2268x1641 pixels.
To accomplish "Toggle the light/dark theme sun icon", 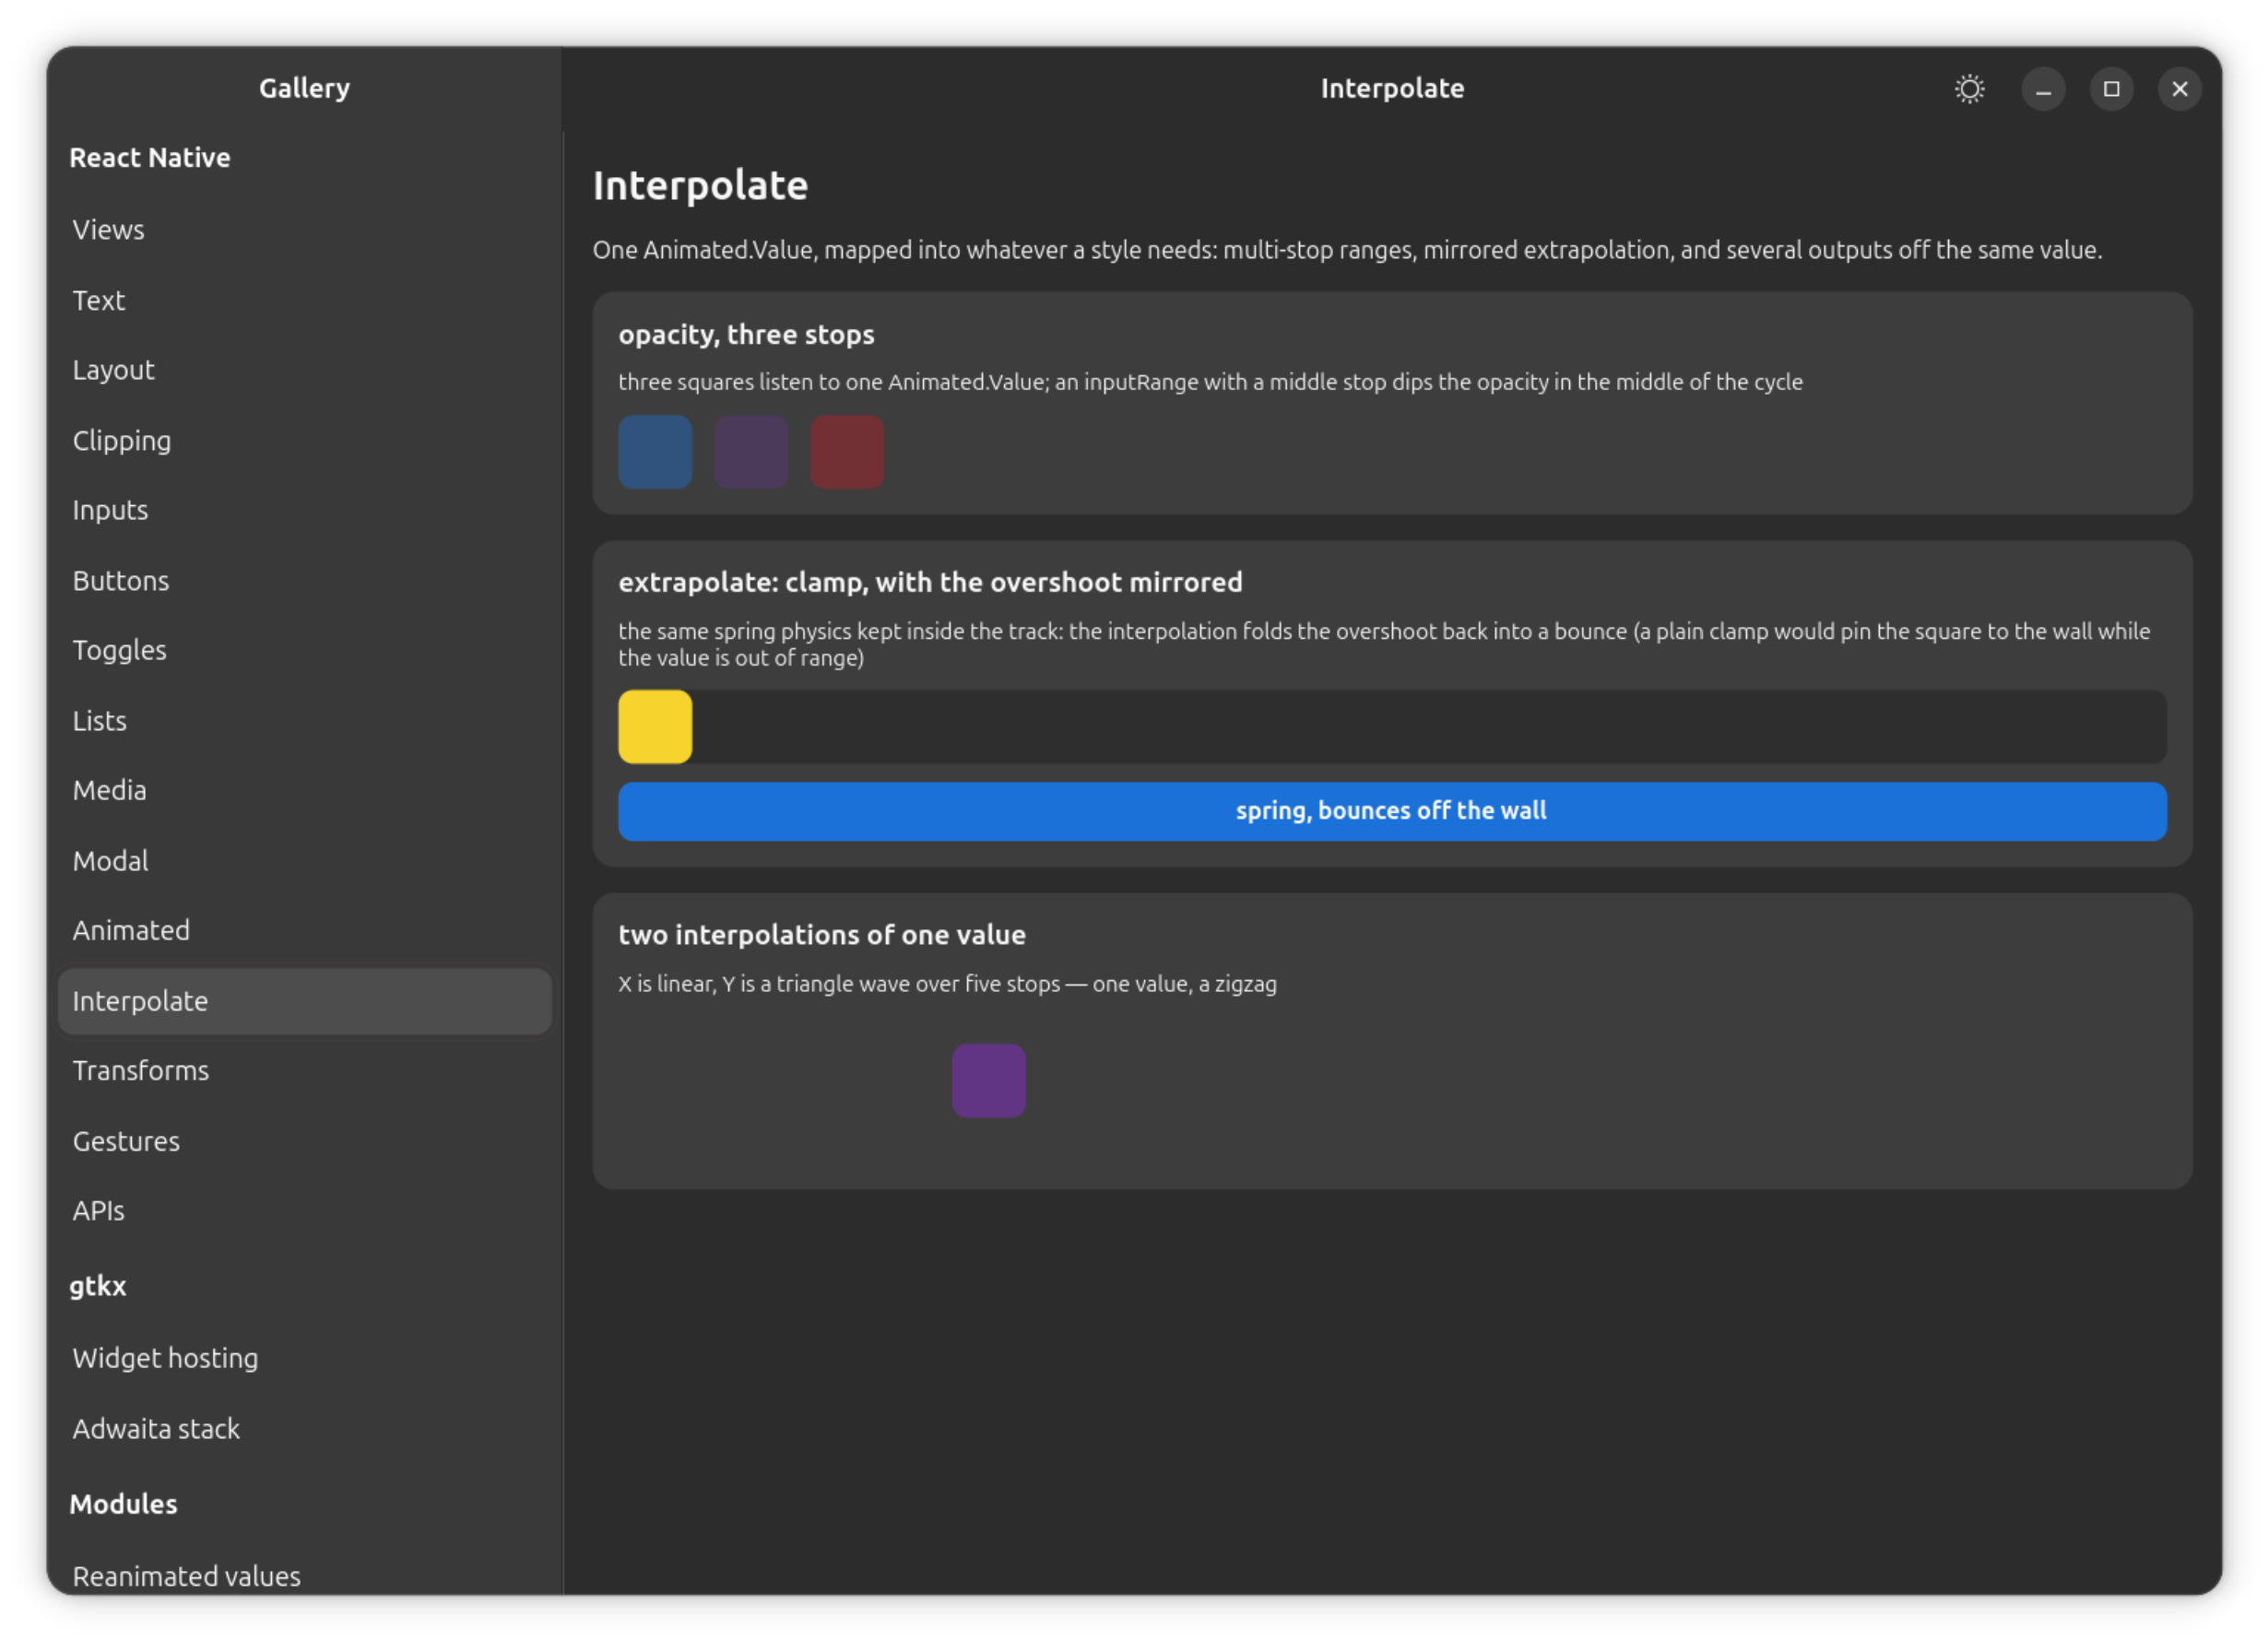I will coord(1969,89).
